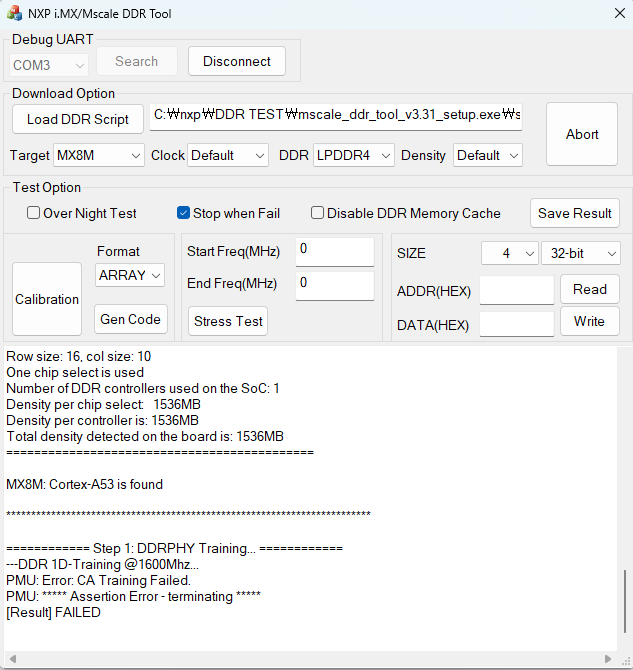Viewport: 633px width, 670px height.
Task: Open the DDR LPDDR4 dropdown
Action: point(353,155)
